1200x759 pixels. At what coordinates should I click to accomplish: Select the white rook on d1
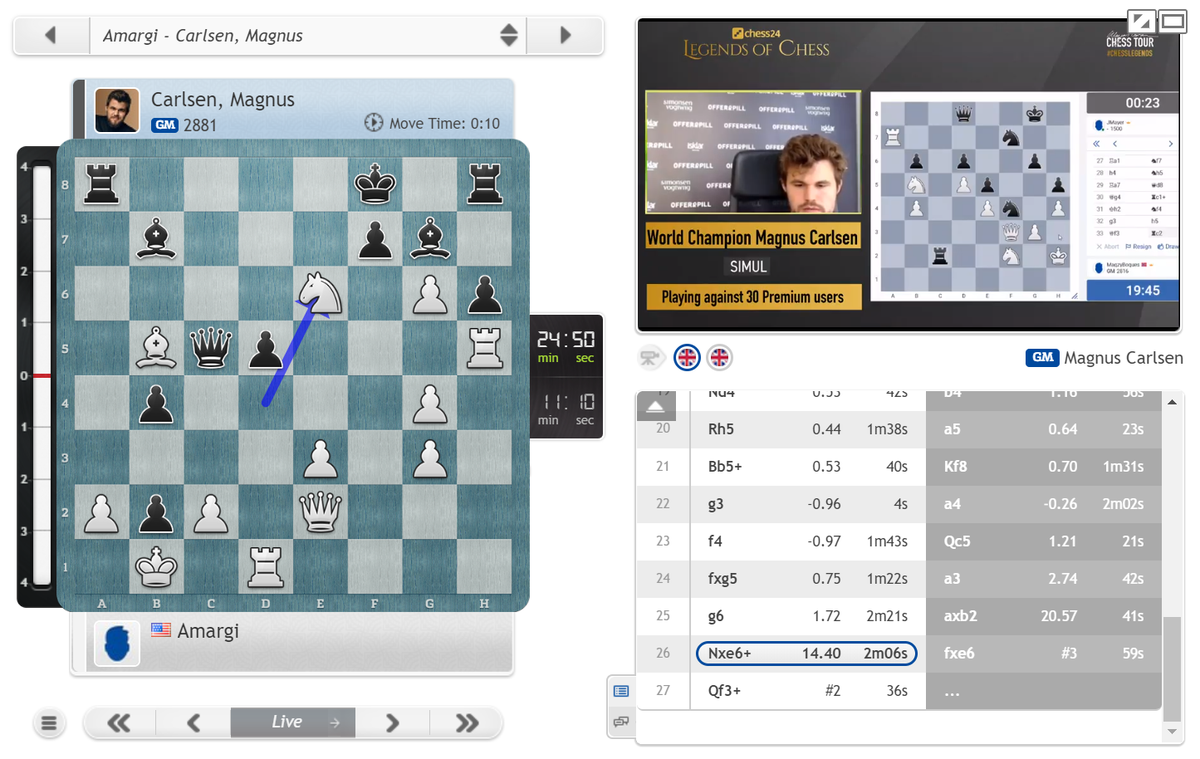point(265,569)
